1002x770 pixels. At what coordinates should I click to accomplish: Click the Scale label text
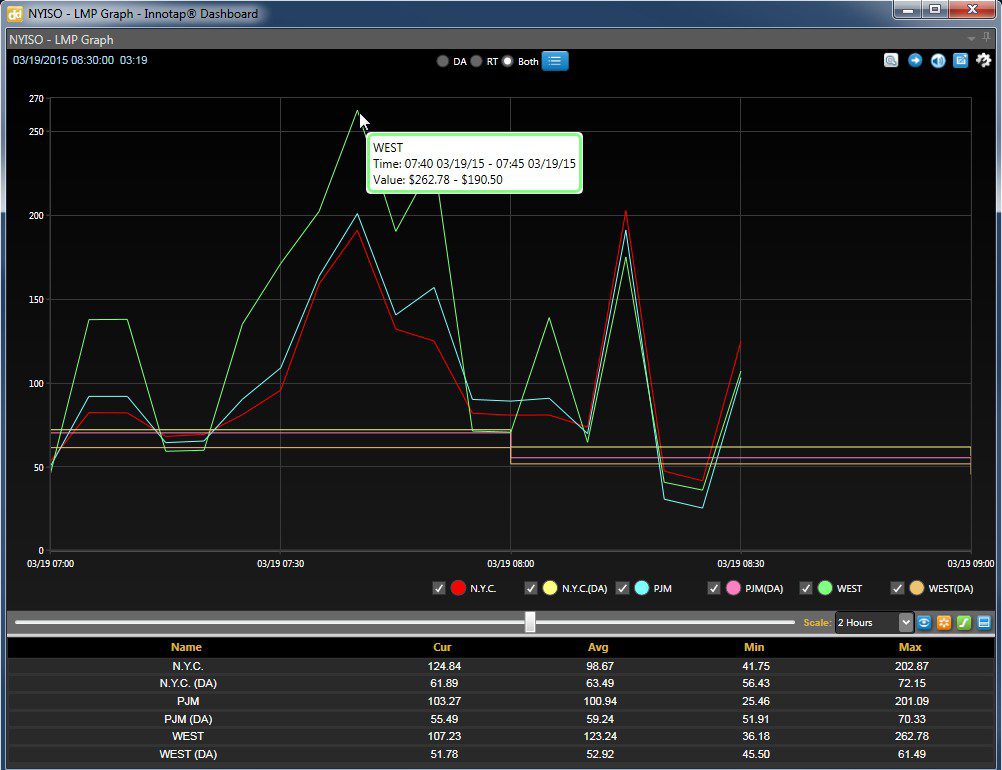click(817, 622)
